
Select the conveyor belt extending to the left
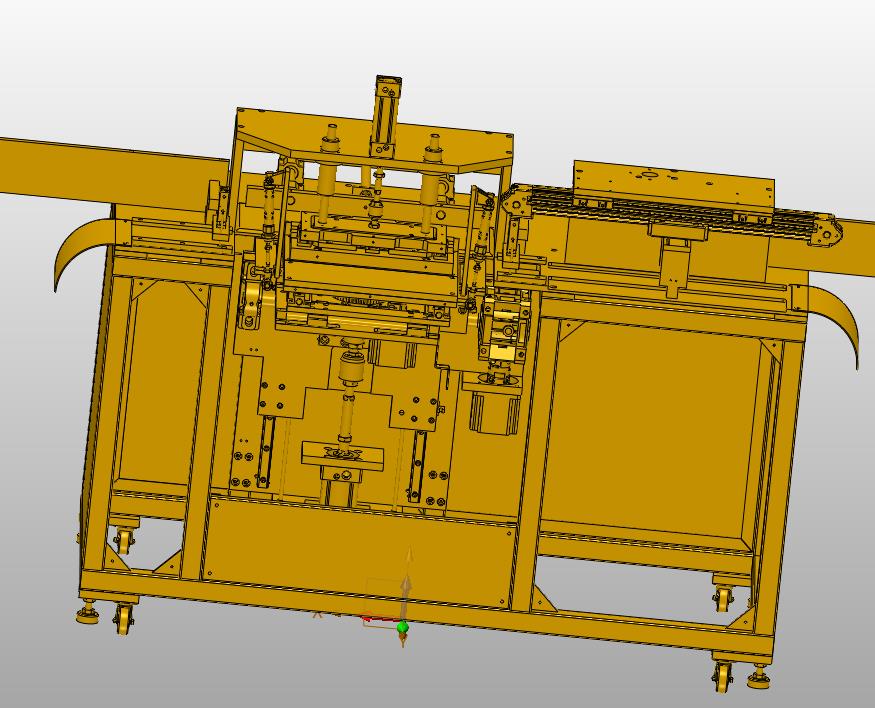[114, 171]
